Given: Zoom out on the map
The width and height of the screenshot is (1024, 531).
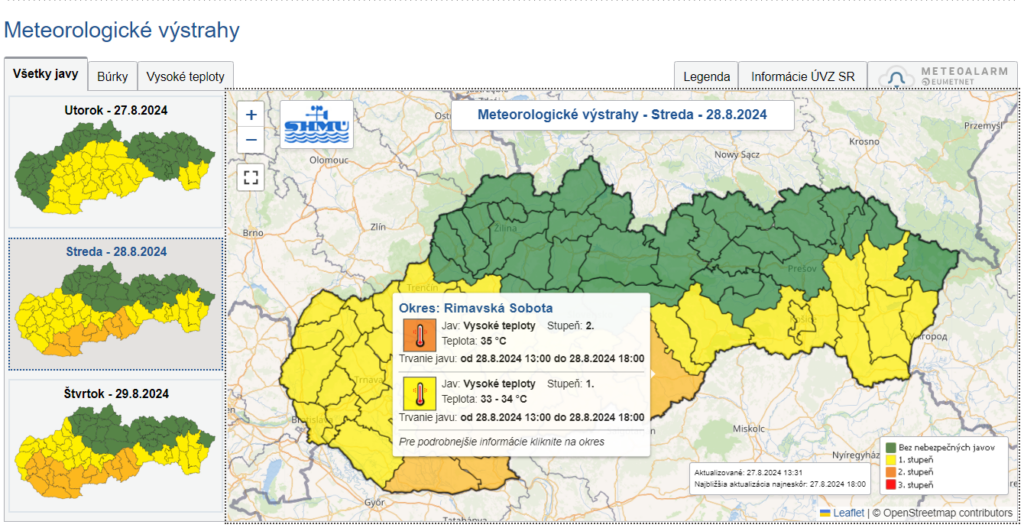Looking at the screenshot, I should (x=251, y=140).
